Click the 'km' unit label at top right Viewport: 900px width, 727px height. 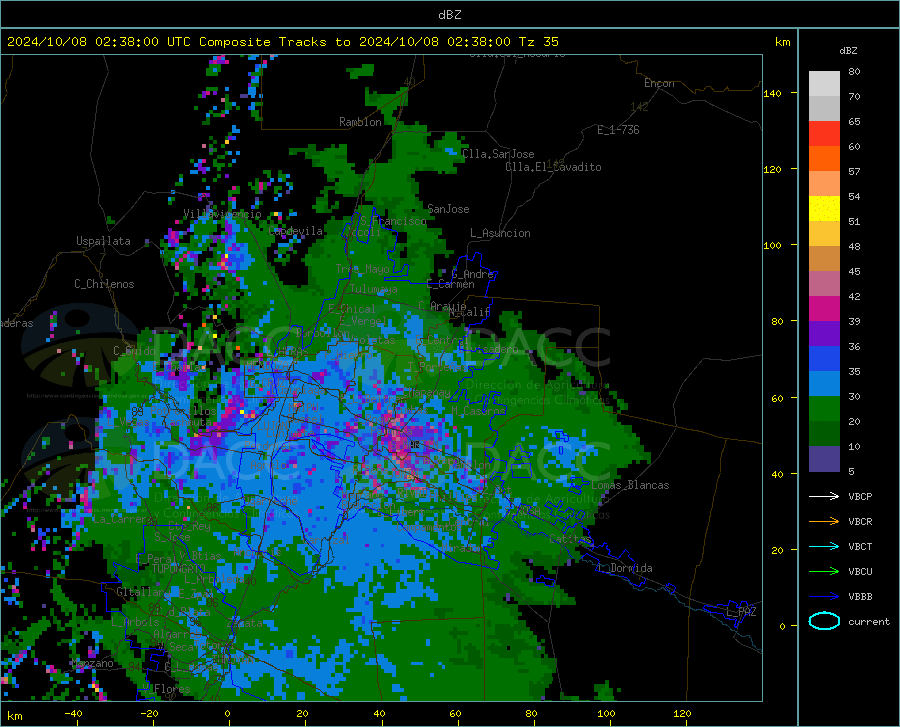pyautogui.click(x=782, y=42)
